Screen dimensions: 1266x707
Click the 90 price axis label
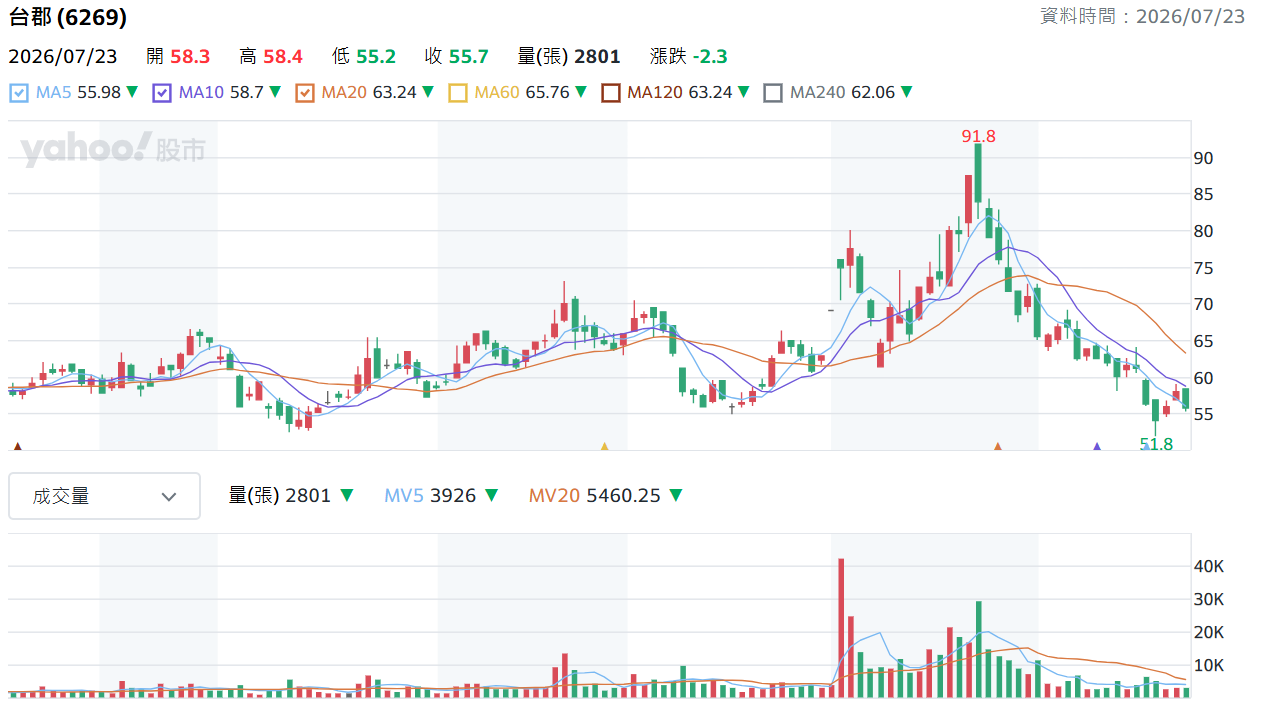pyautogui.click(x=1203, y=158)
